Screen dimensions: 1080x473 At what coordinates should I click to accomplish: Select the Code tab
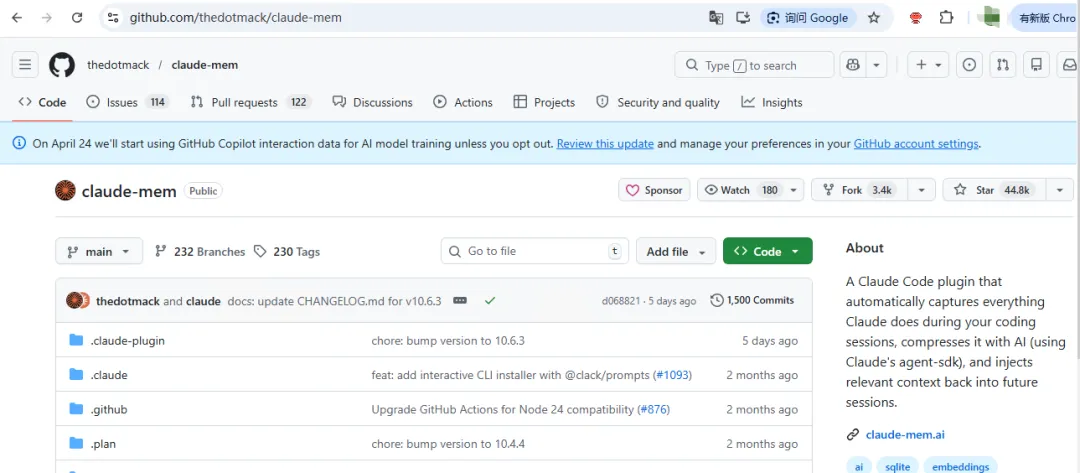coord(43,103)
